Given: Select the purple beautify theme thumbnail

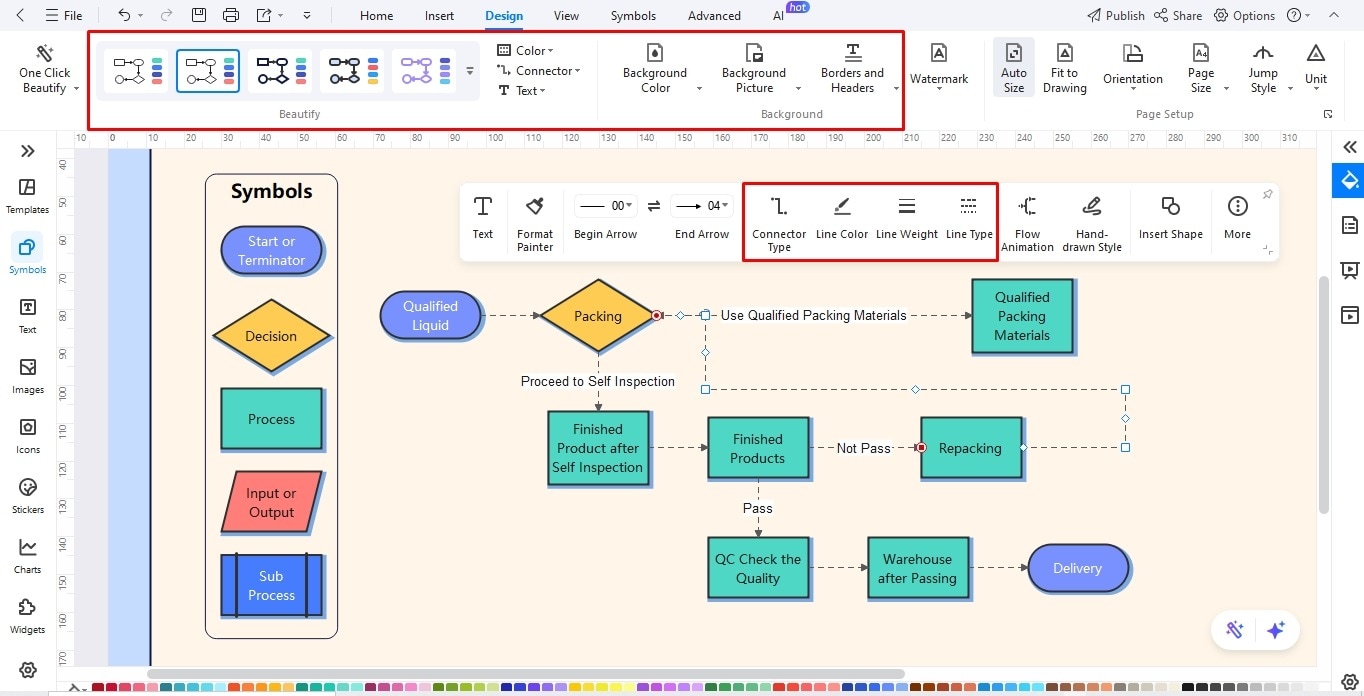Looking at the screenshot, I should (424, 71).
